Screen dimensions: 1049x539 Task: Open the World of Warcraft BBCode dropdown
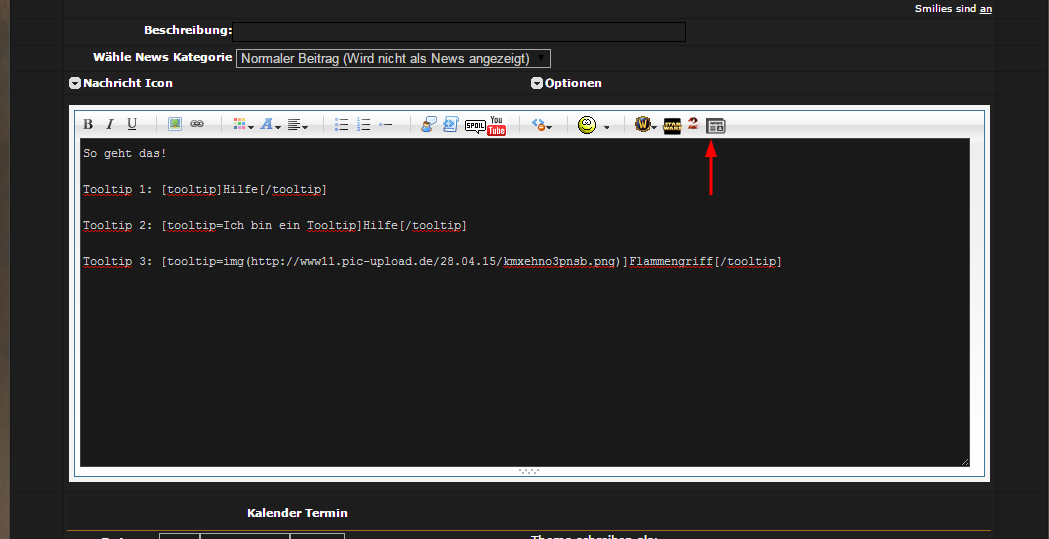(x=646, y=125)
